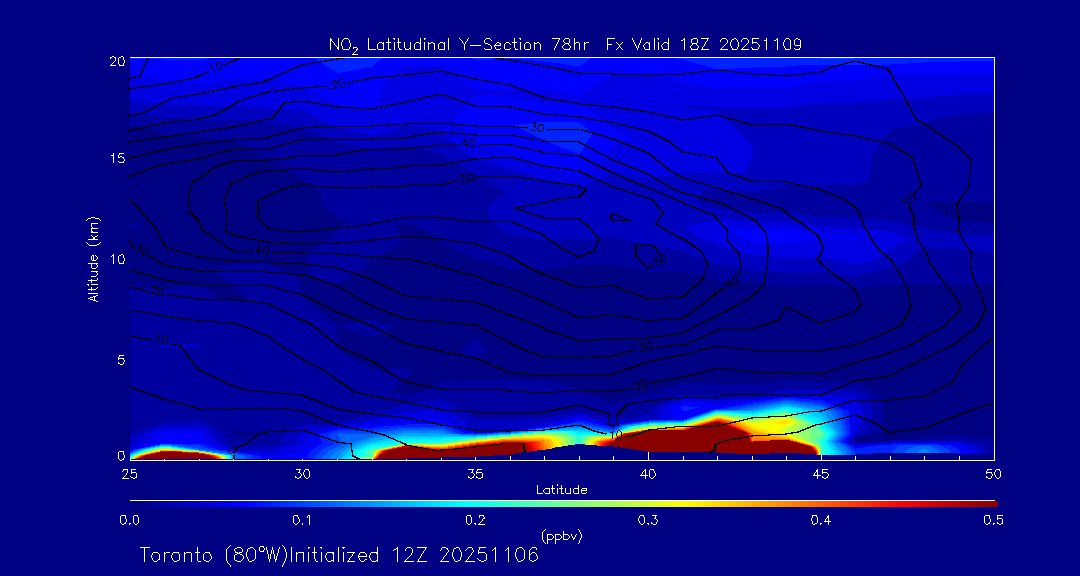Click the 0.5 colorbar tick label
The width and height of the screenshot is (1080, 576).
994,520
